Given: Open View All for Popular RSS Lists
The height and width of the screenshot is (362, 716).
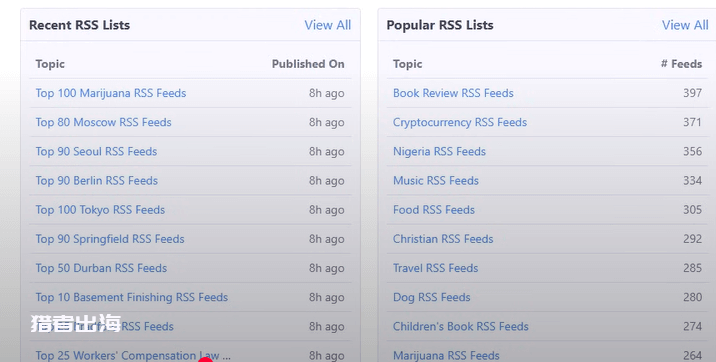Looking at the screenshot, I should tap(685, 25).
